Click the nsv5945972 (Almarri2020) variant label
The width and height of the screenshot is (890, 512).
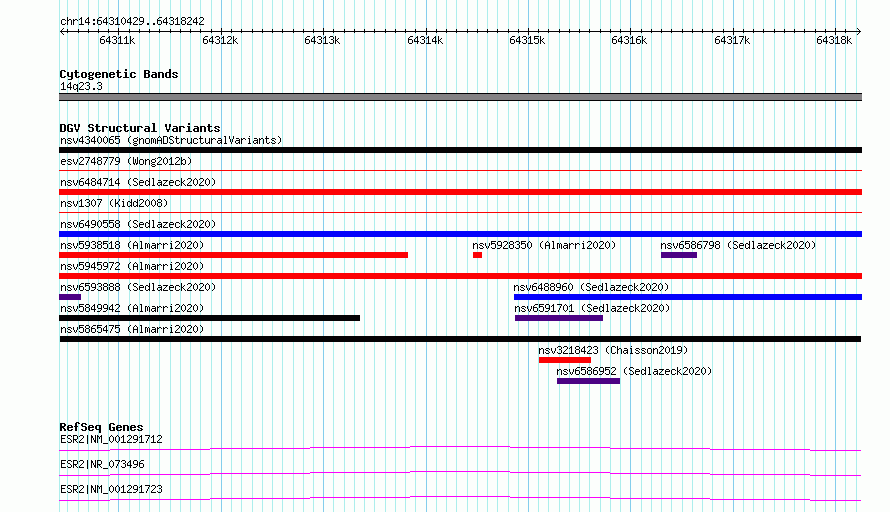(132, 266)
